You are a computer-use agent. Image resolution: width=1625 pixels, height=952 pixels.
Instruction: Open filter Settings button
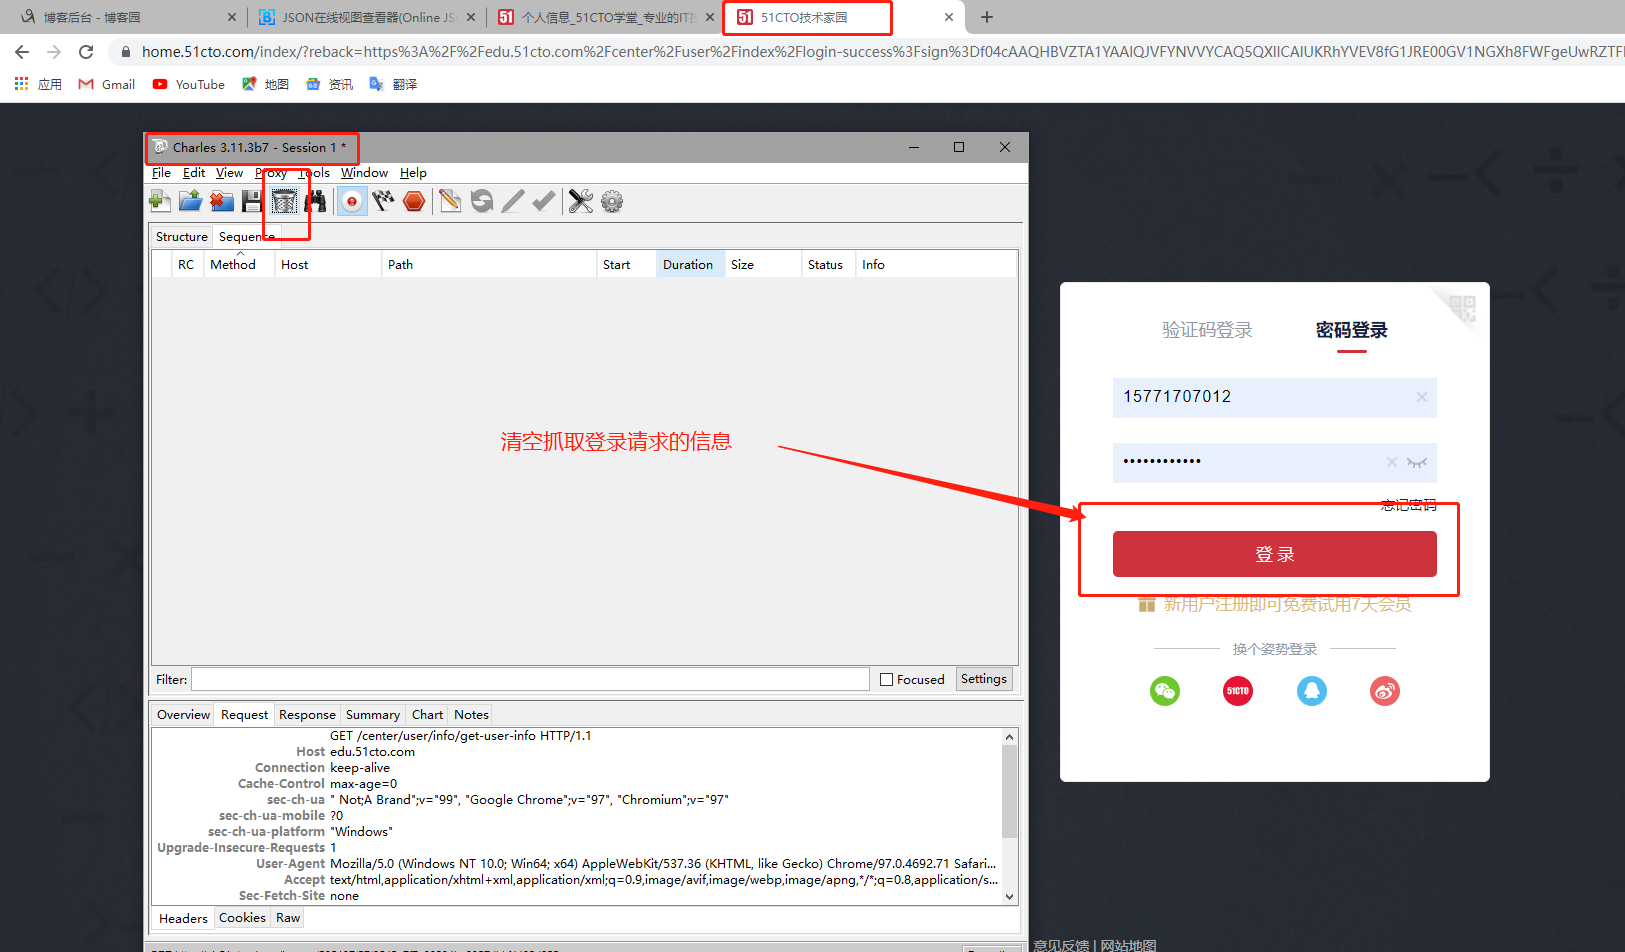pyautogui.click(x=984, y=679)
